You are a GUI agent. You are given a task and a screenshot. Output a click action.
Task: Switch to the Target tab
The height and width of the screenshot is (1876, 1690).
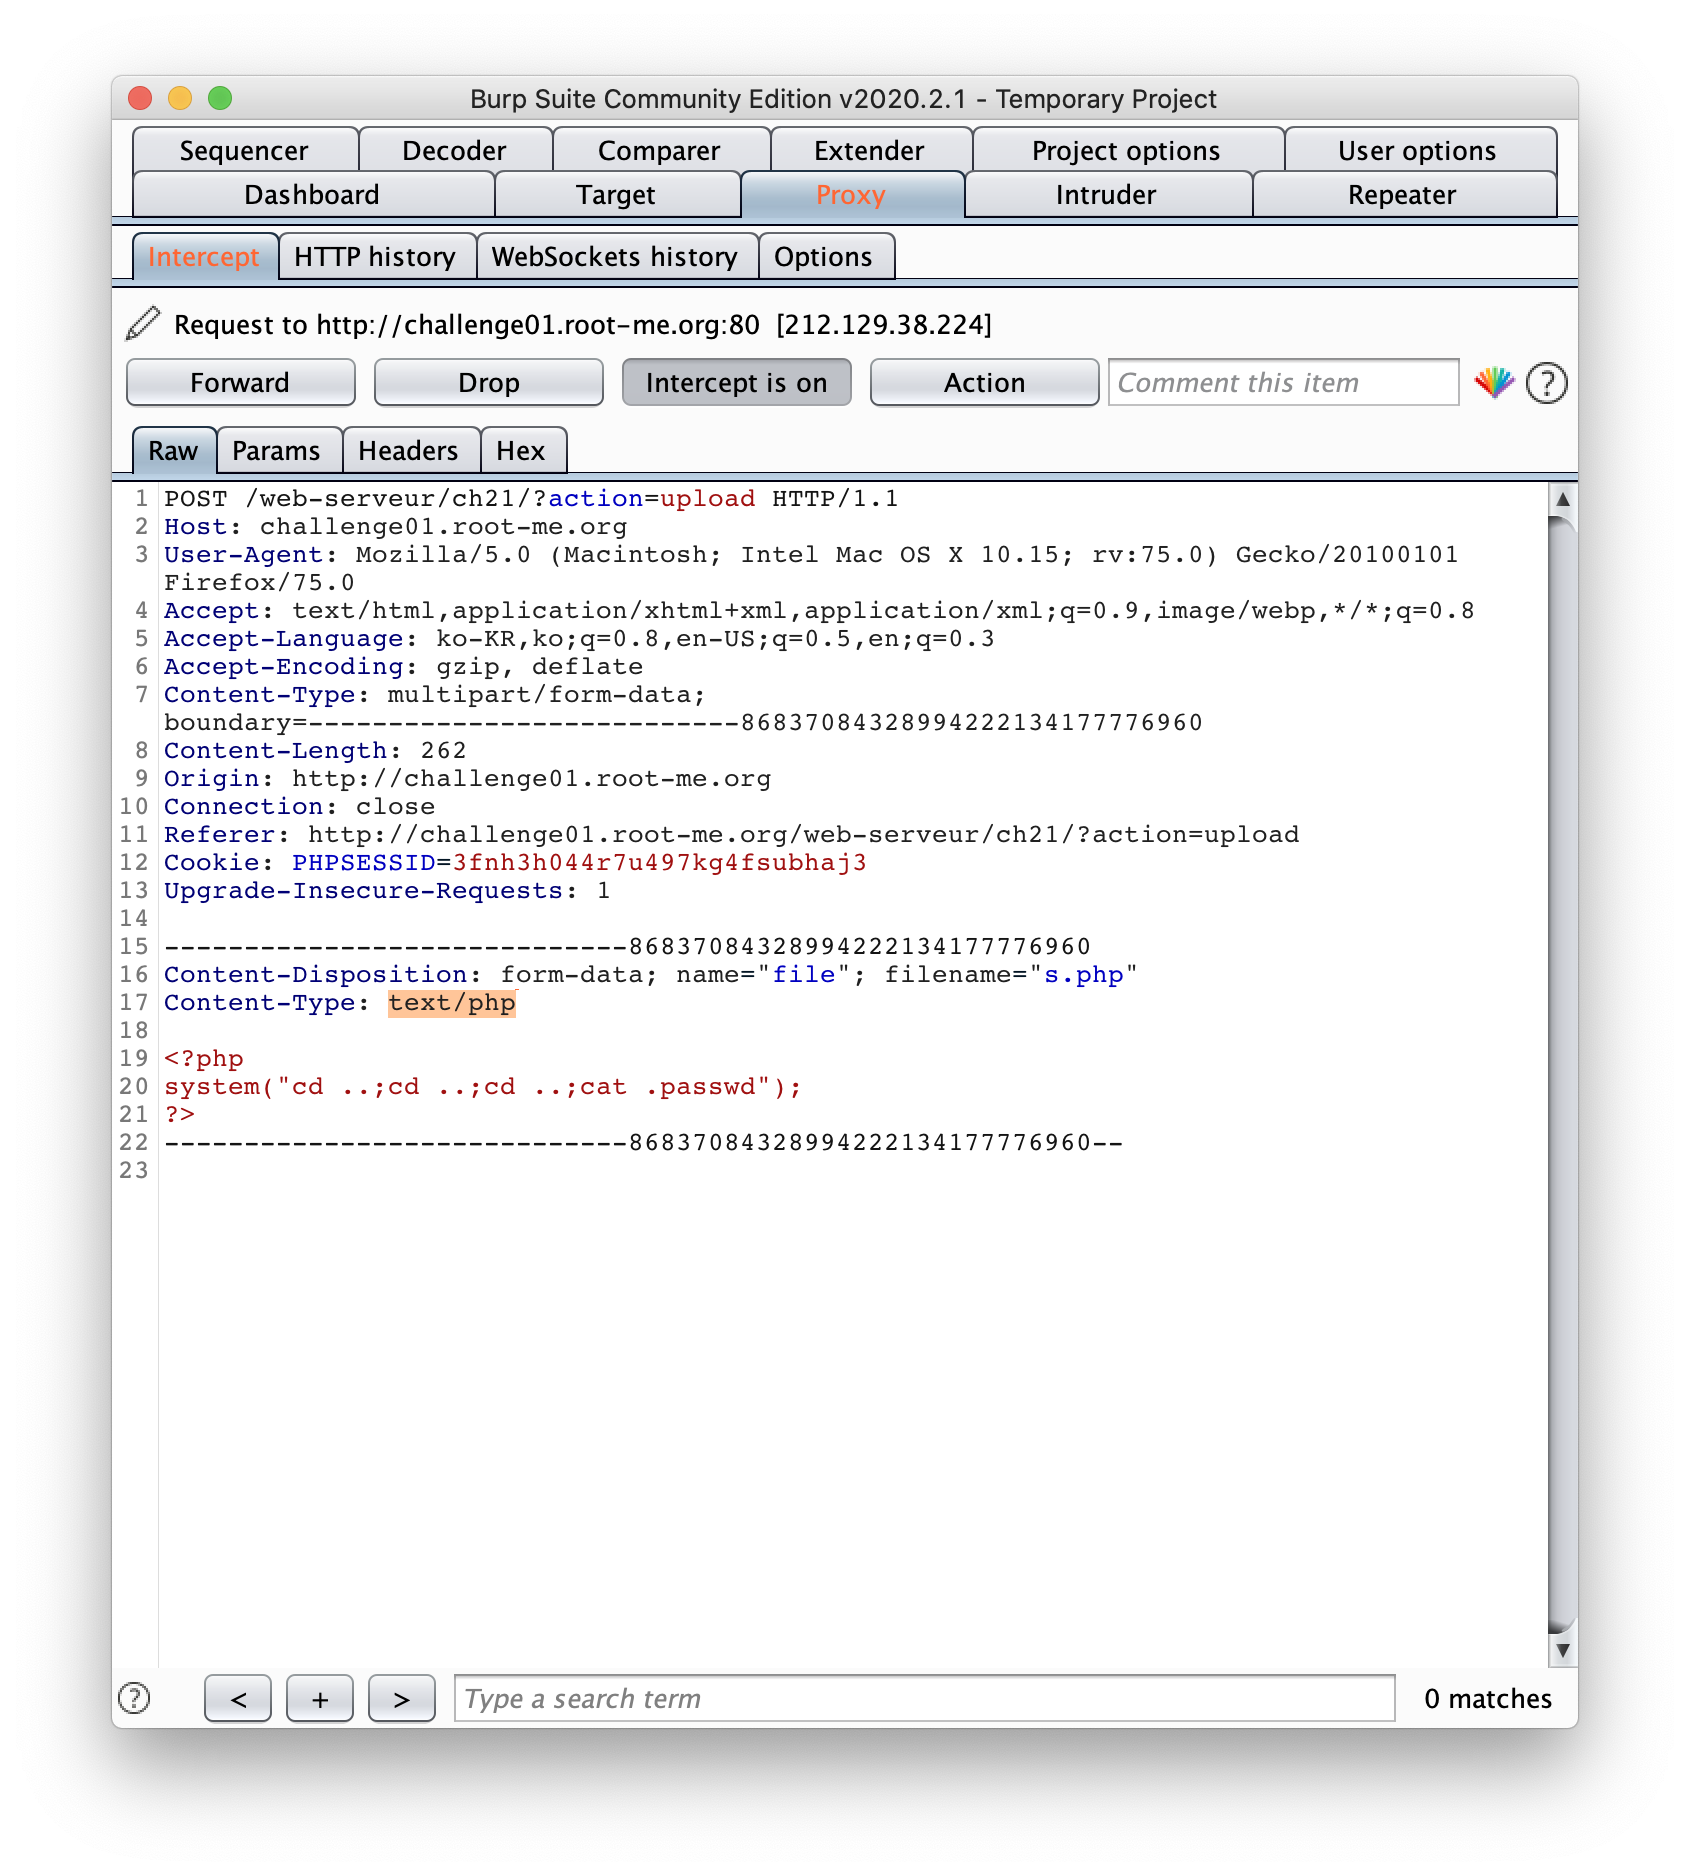616,194
